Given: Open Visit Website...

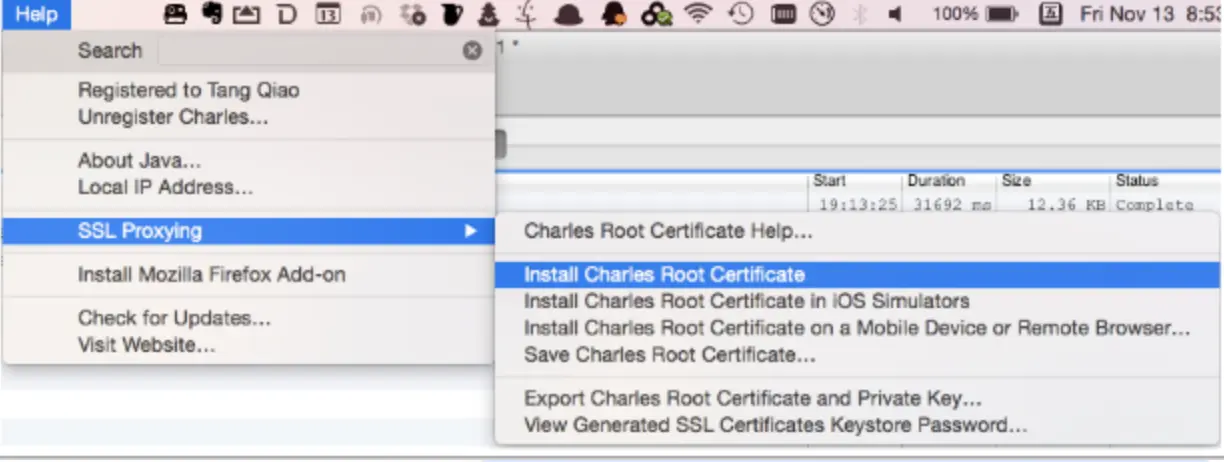Looking at the screenshot, I should pos(147,345).
